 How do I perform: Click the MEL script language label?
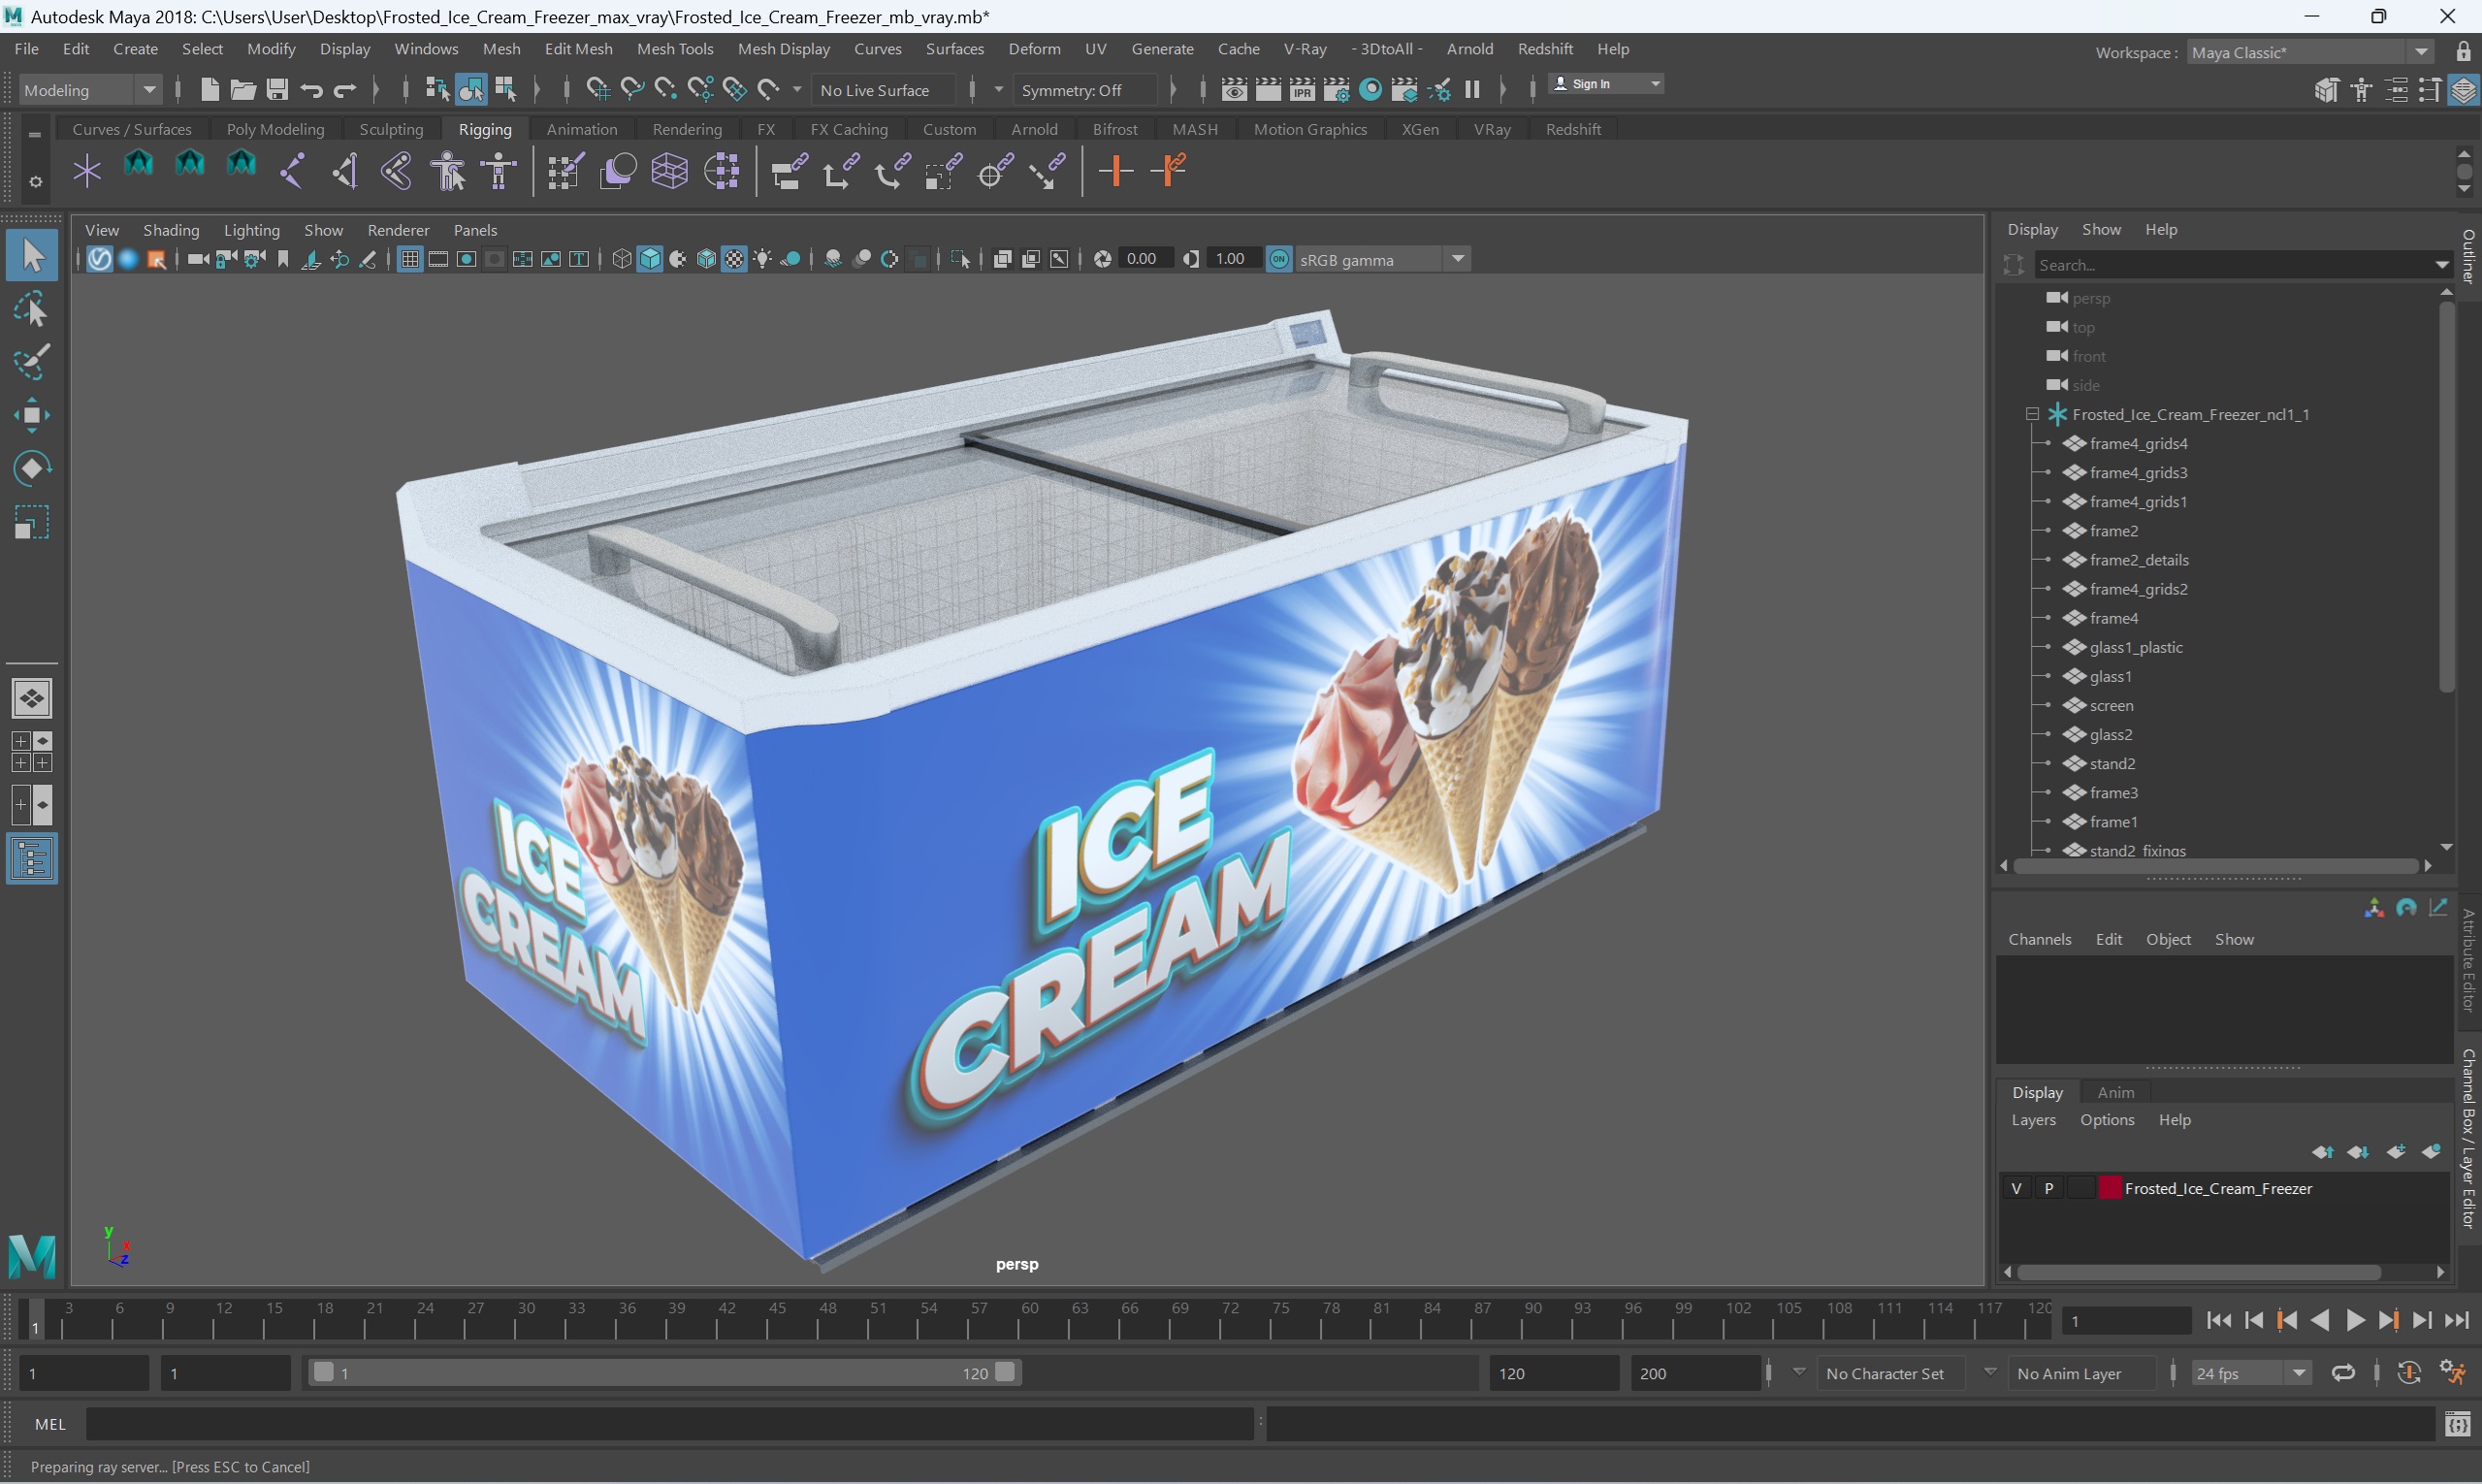coord(50,1424)
